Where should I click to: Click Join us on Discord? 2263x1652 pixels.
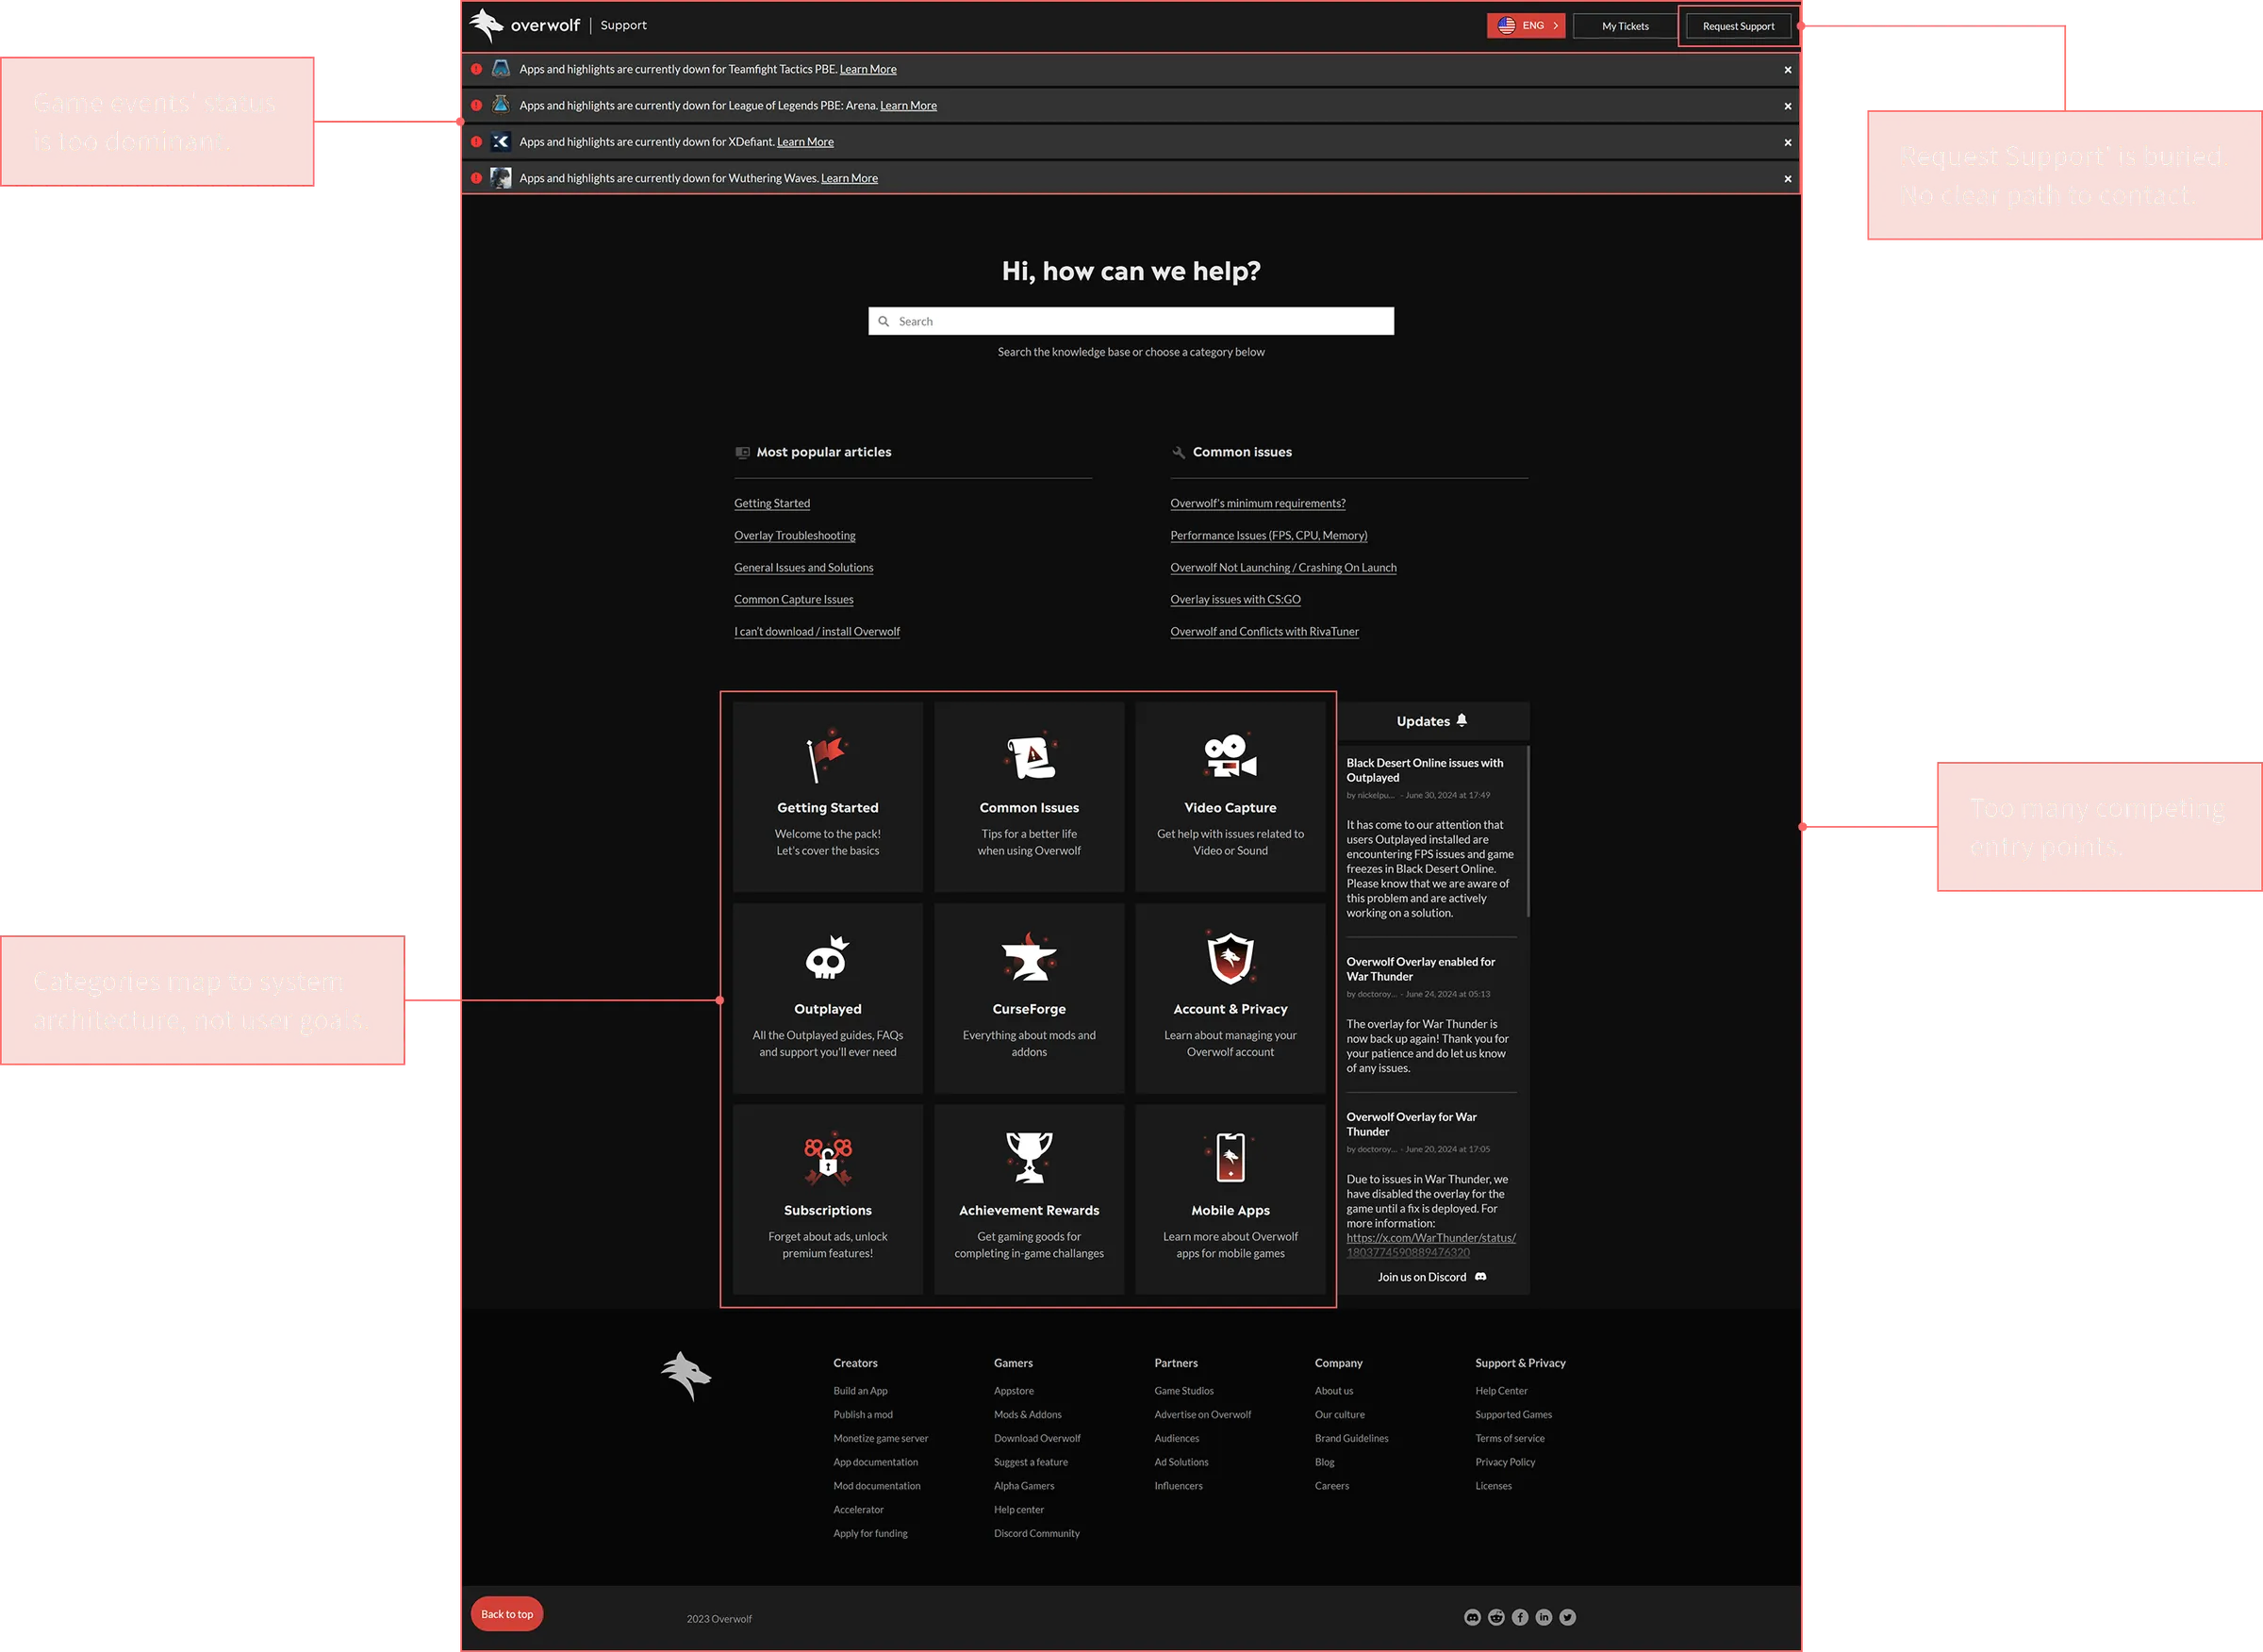click(x=1432, y=1277)
